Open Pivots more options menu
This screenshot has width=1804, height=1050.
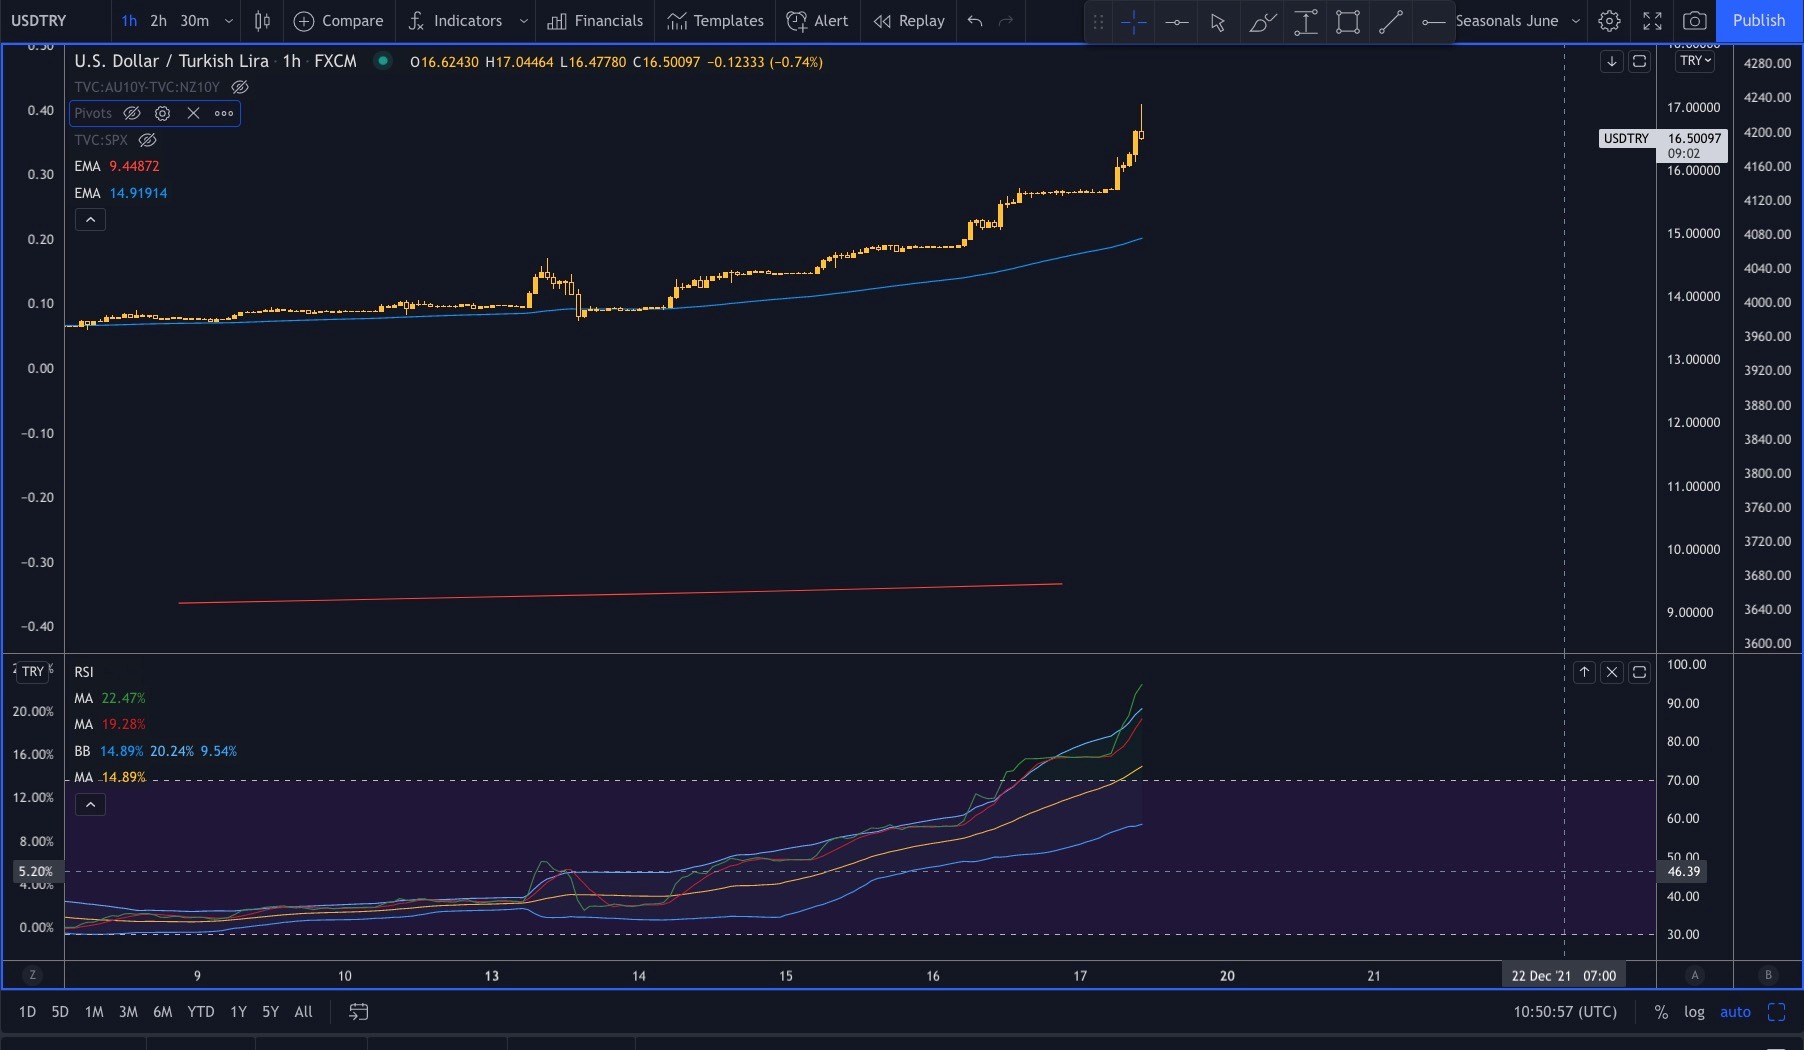[x=224, y=113]
